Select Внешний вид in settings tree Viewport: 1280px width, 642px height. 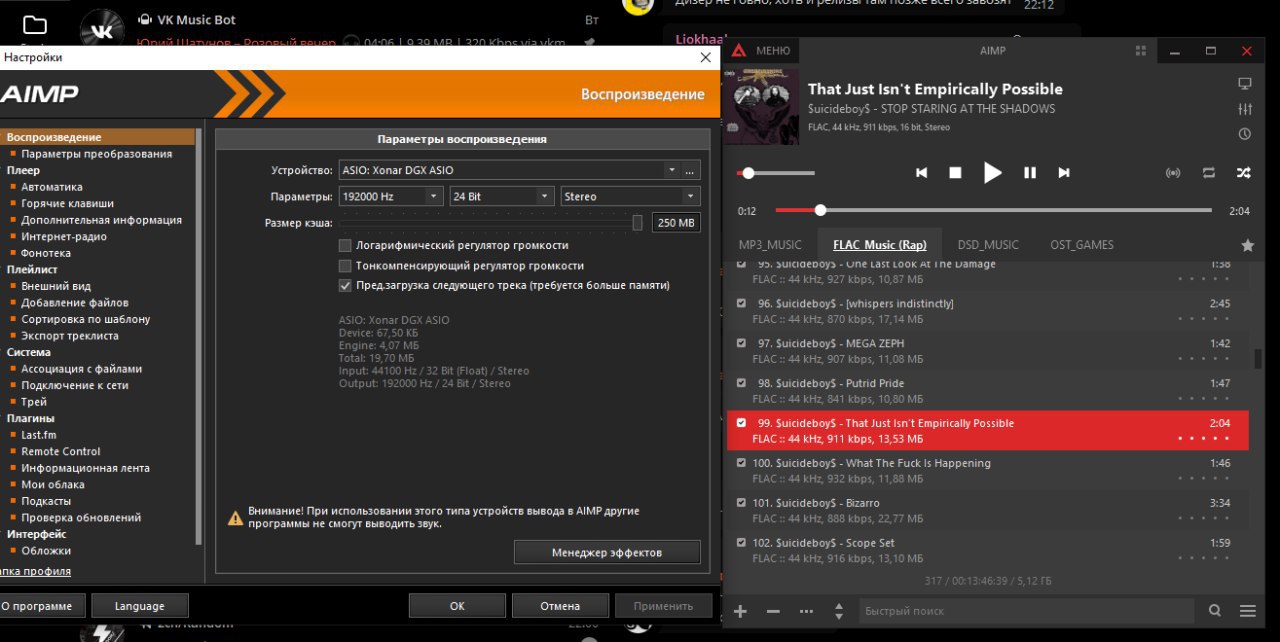pos(56,286)
